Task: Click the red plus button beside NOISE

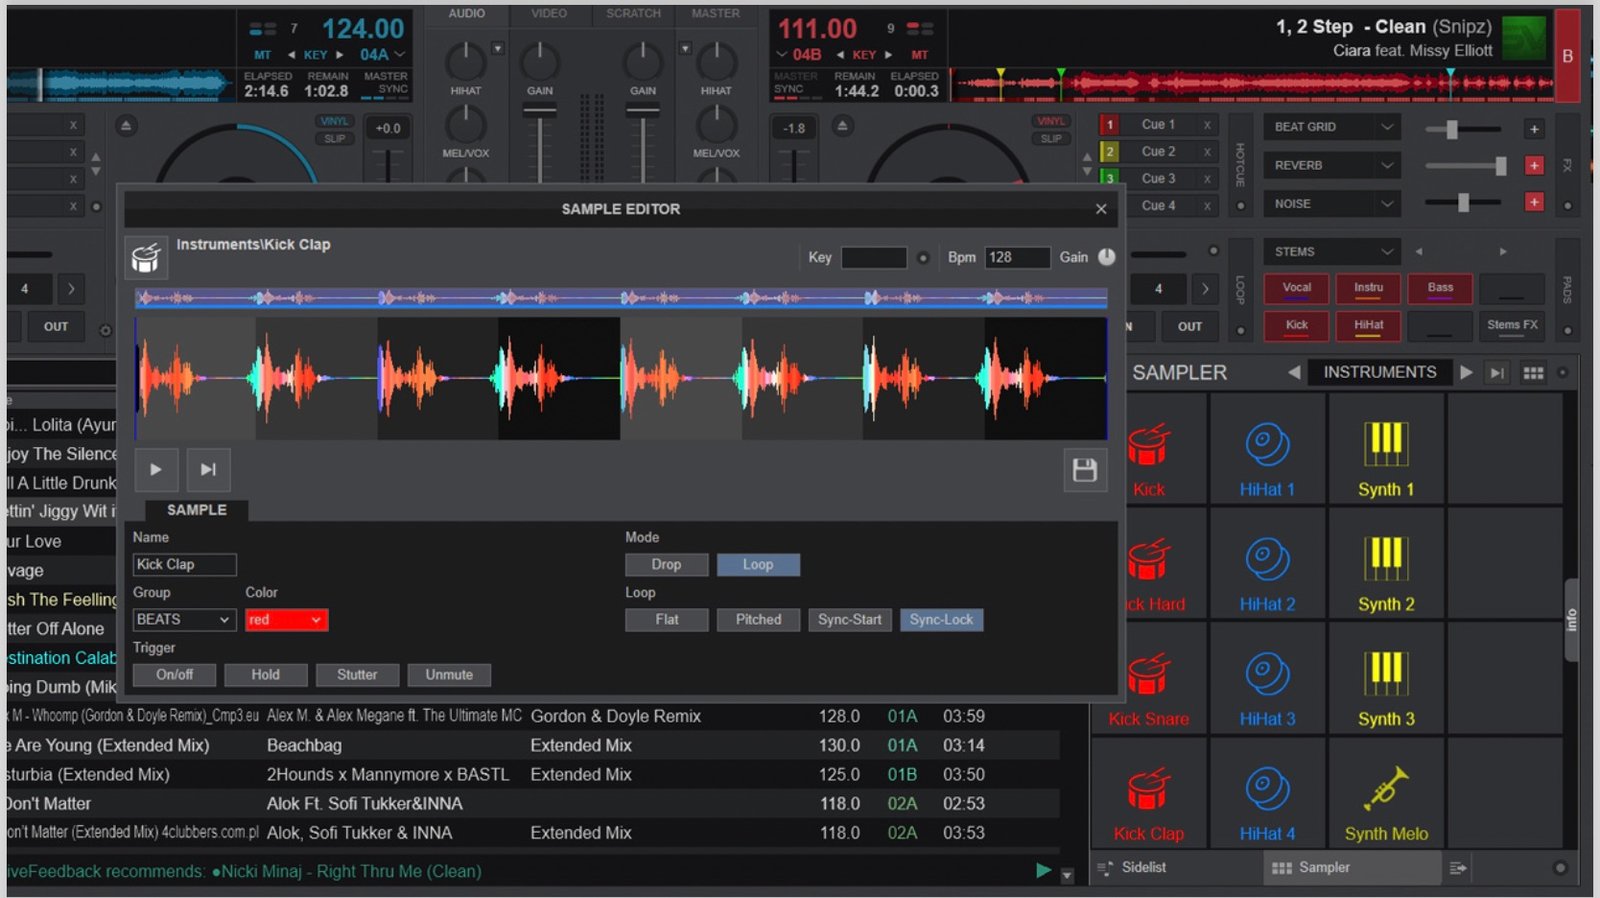Action: click(1534, 203)
